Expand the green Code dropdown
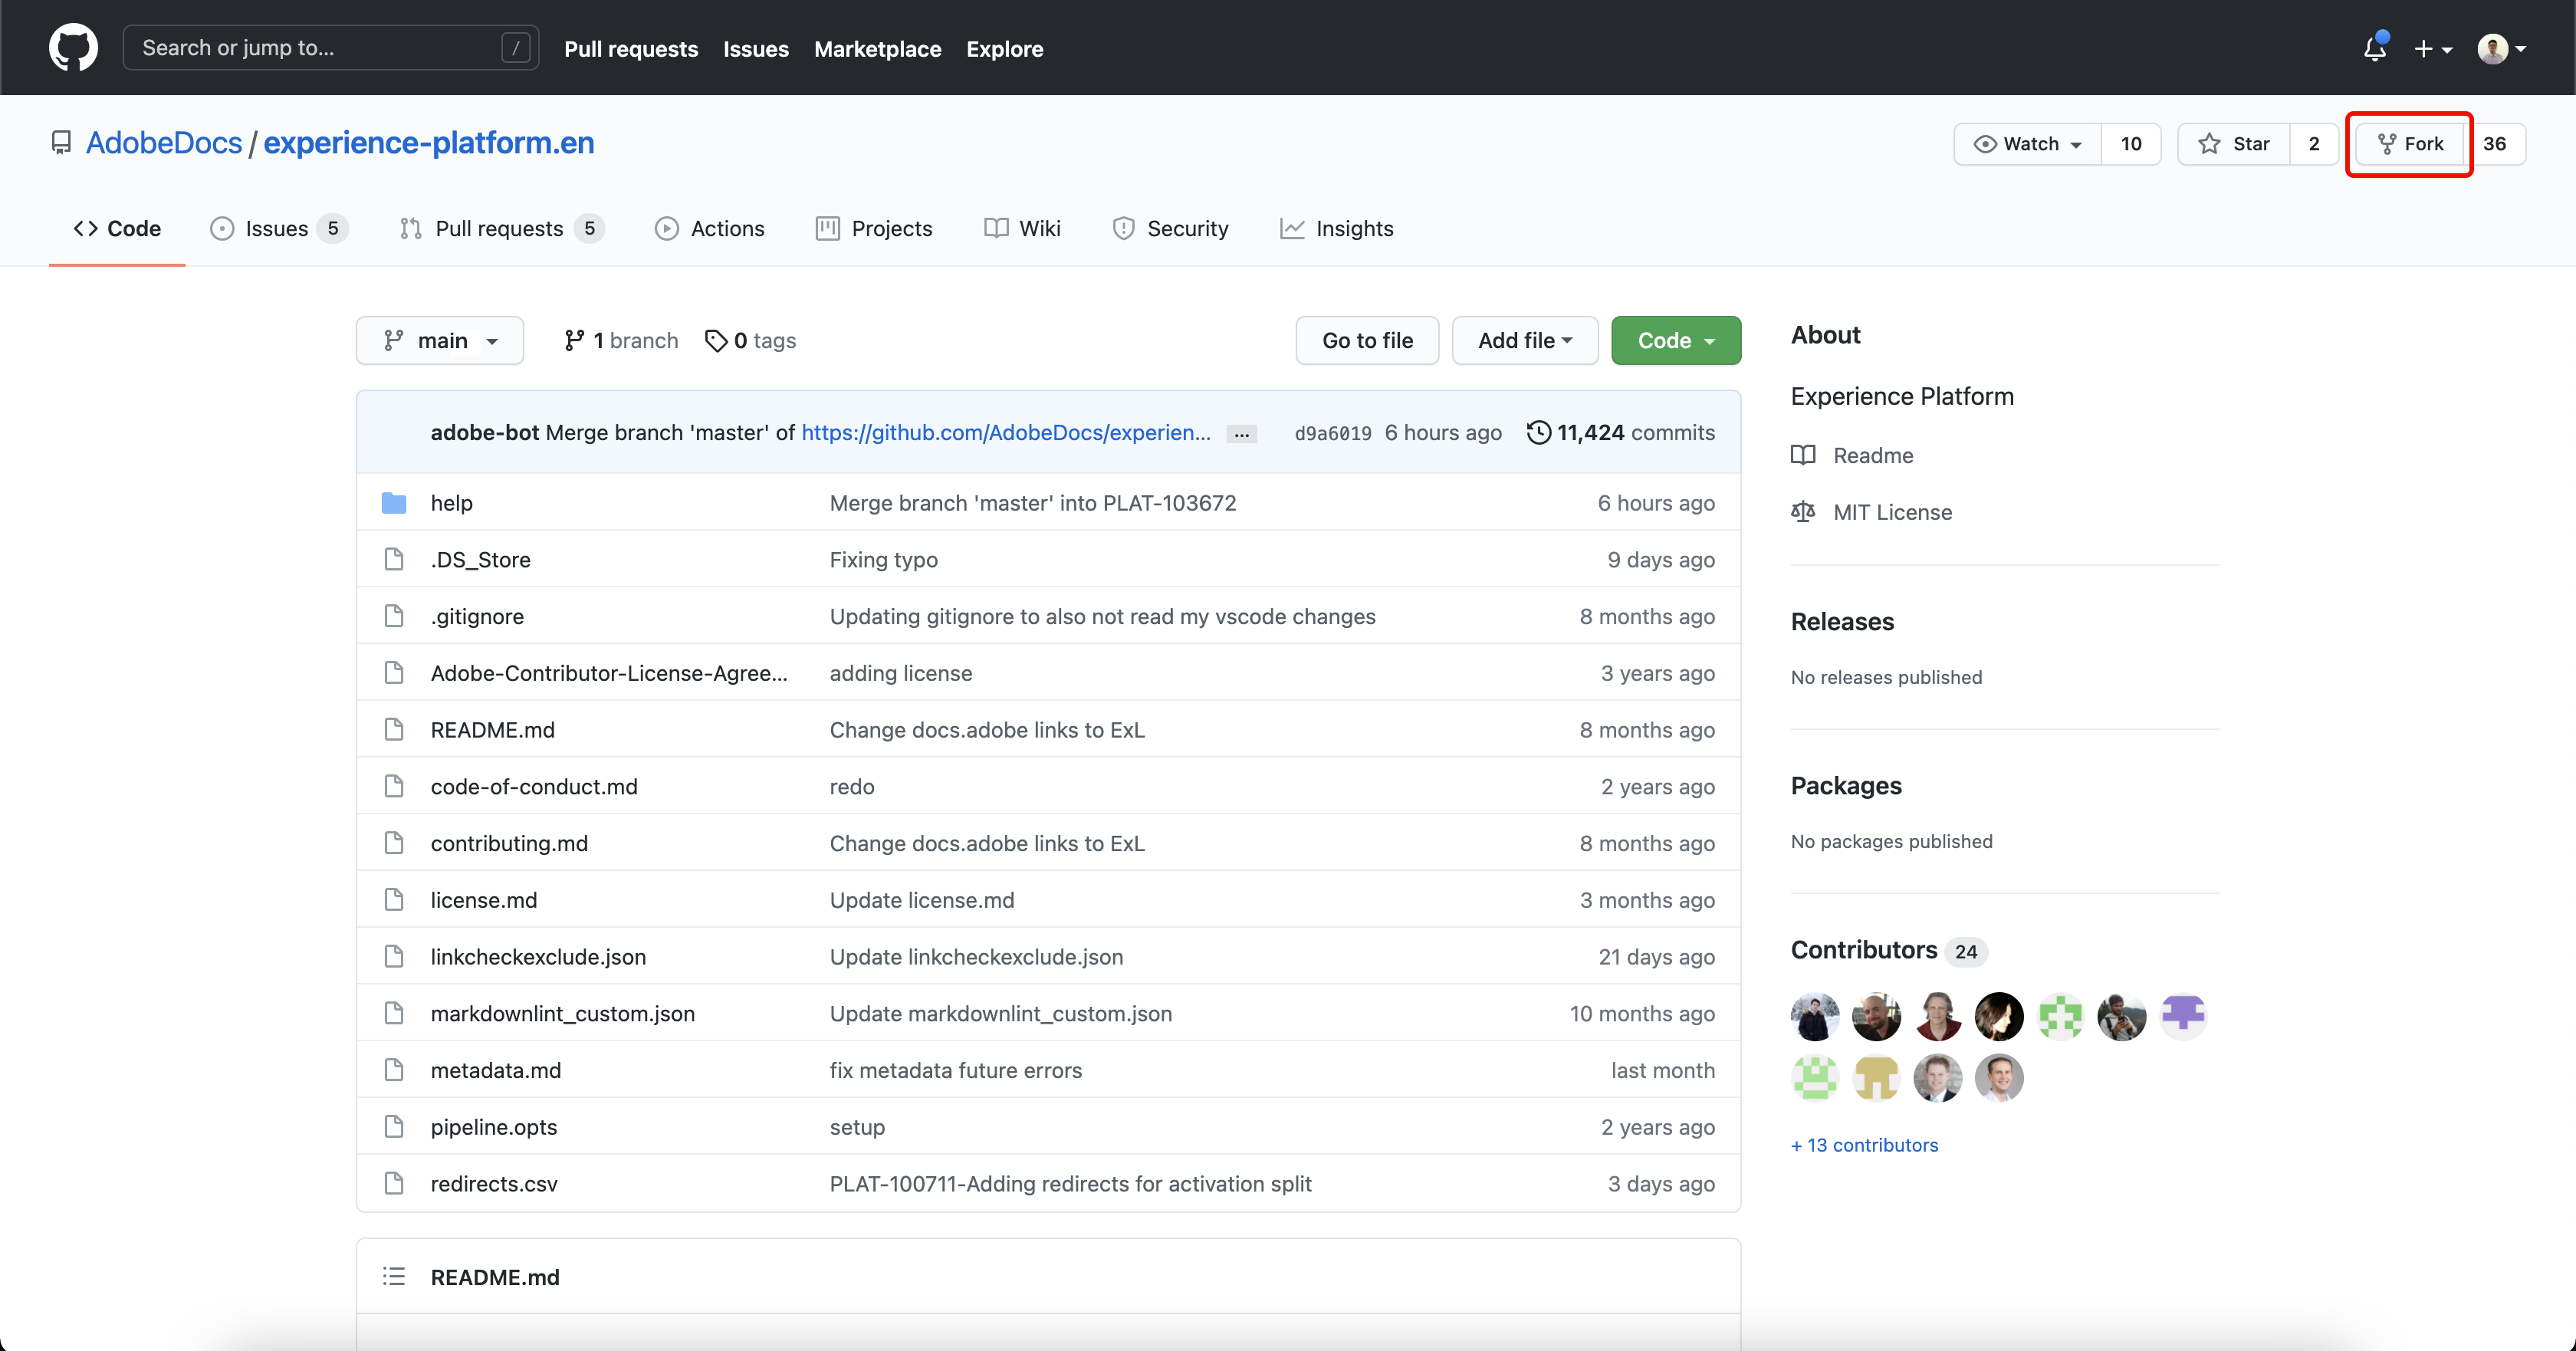 click(1676, 341)
